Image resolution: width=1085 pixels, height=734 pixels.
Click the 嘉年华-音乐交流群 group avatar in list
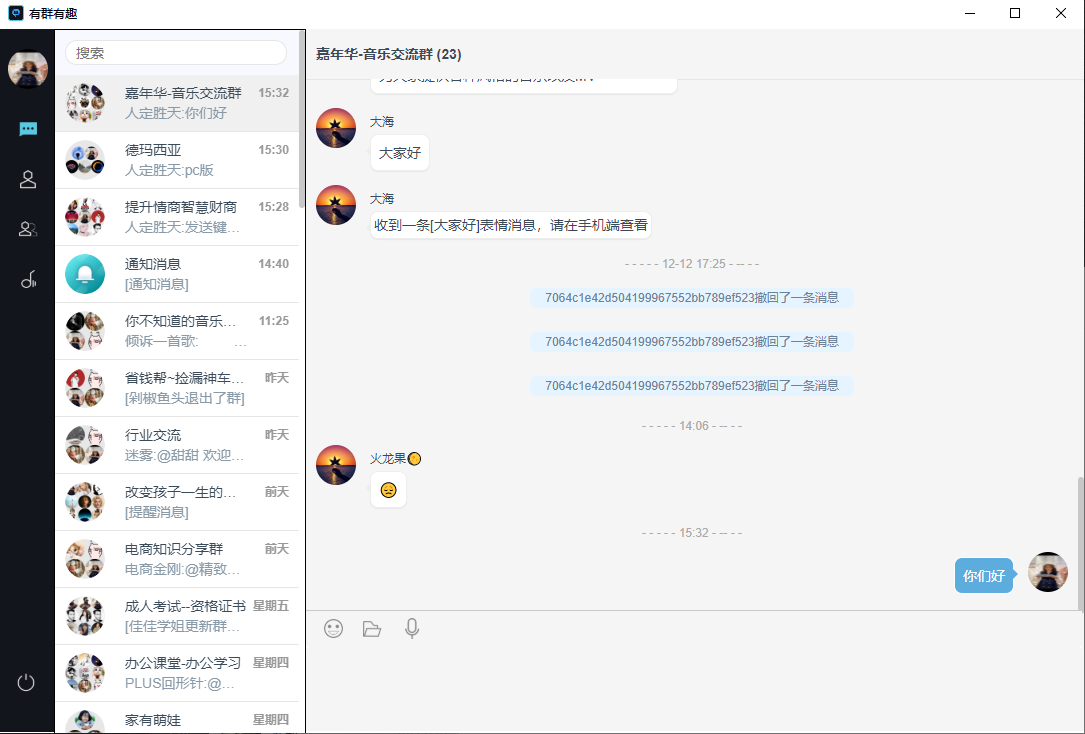point(85,103)
